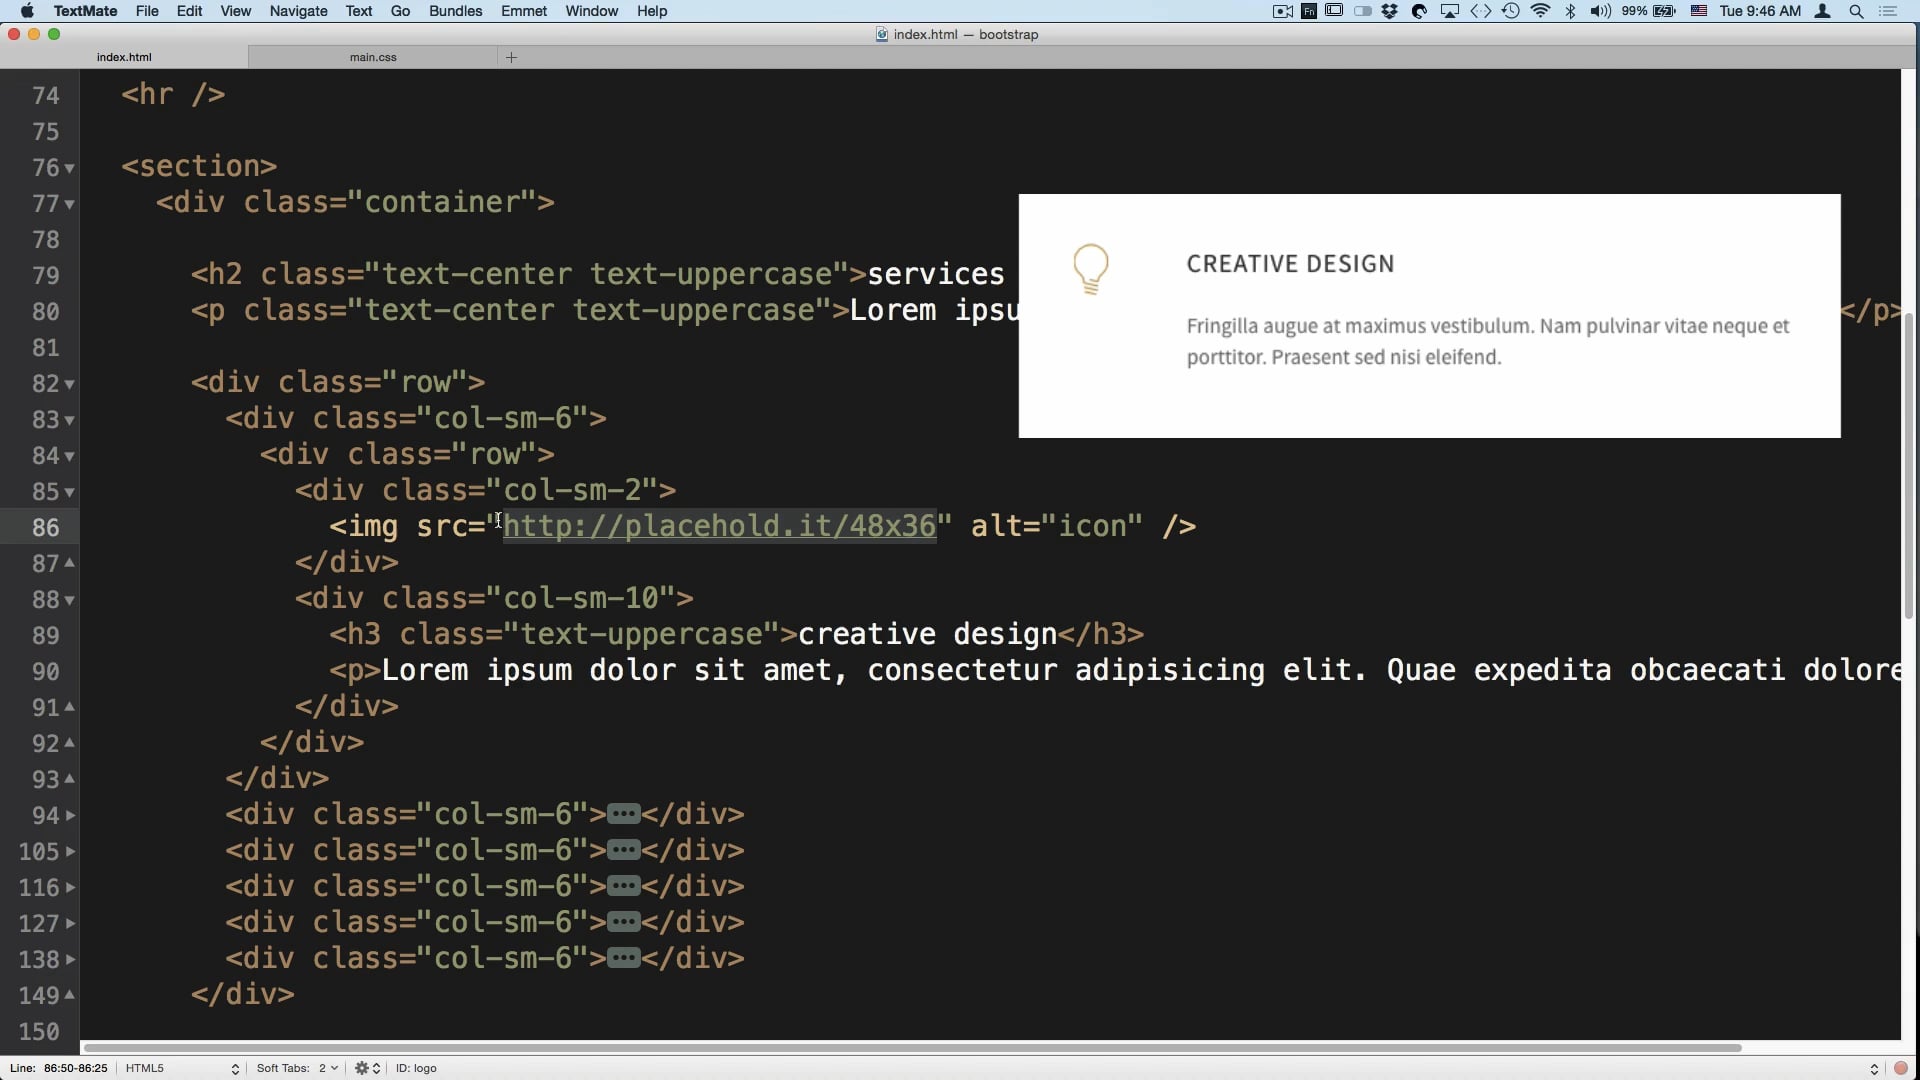Click the placehold.it URL link in code
This screenshot has width=1920, height=1080.
[719, 526]
